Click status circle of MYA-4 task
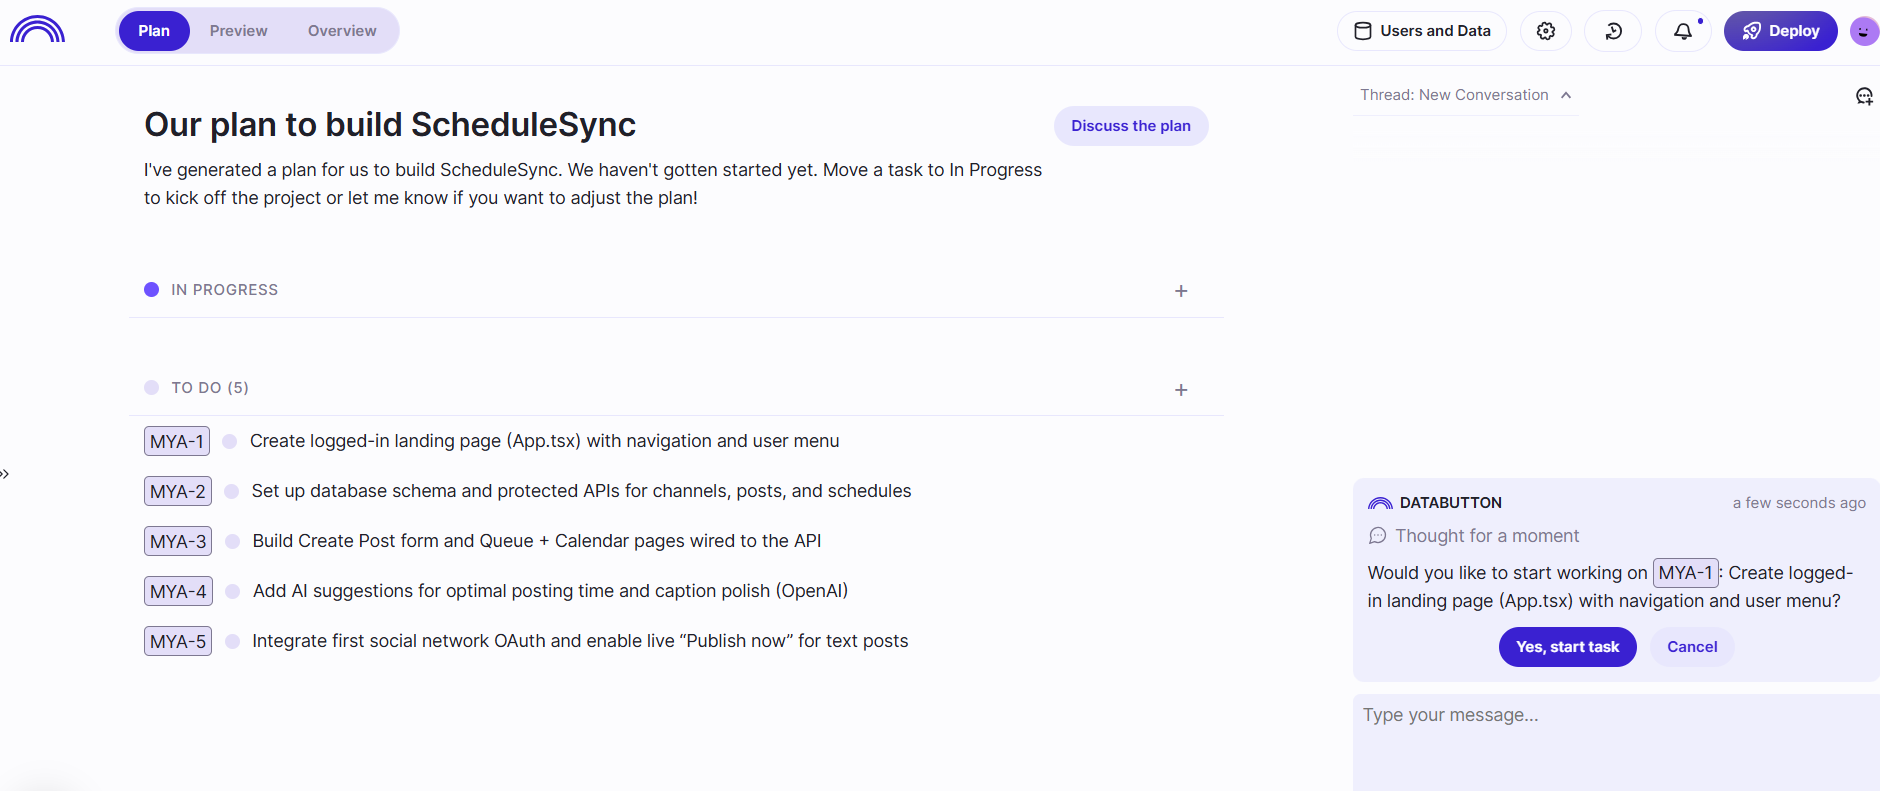Screen dimensions: 1880x791 [x=233, y=591]
